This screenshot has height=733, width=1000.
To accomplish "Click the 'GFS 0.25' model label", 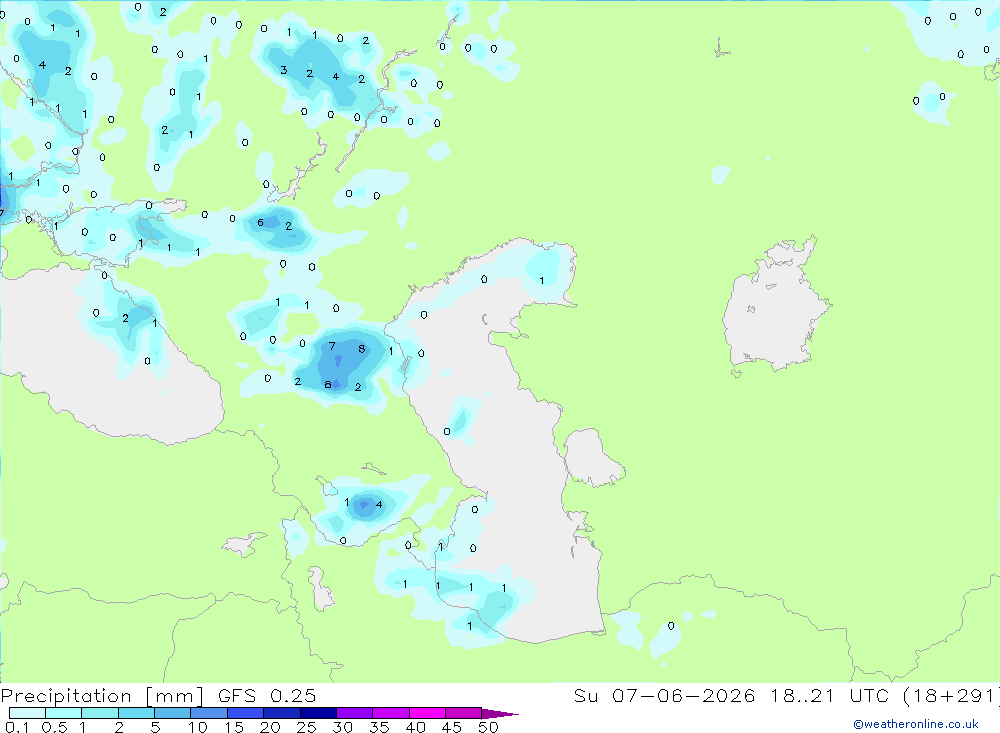I will pyautogui.click(x=267, y=695).
